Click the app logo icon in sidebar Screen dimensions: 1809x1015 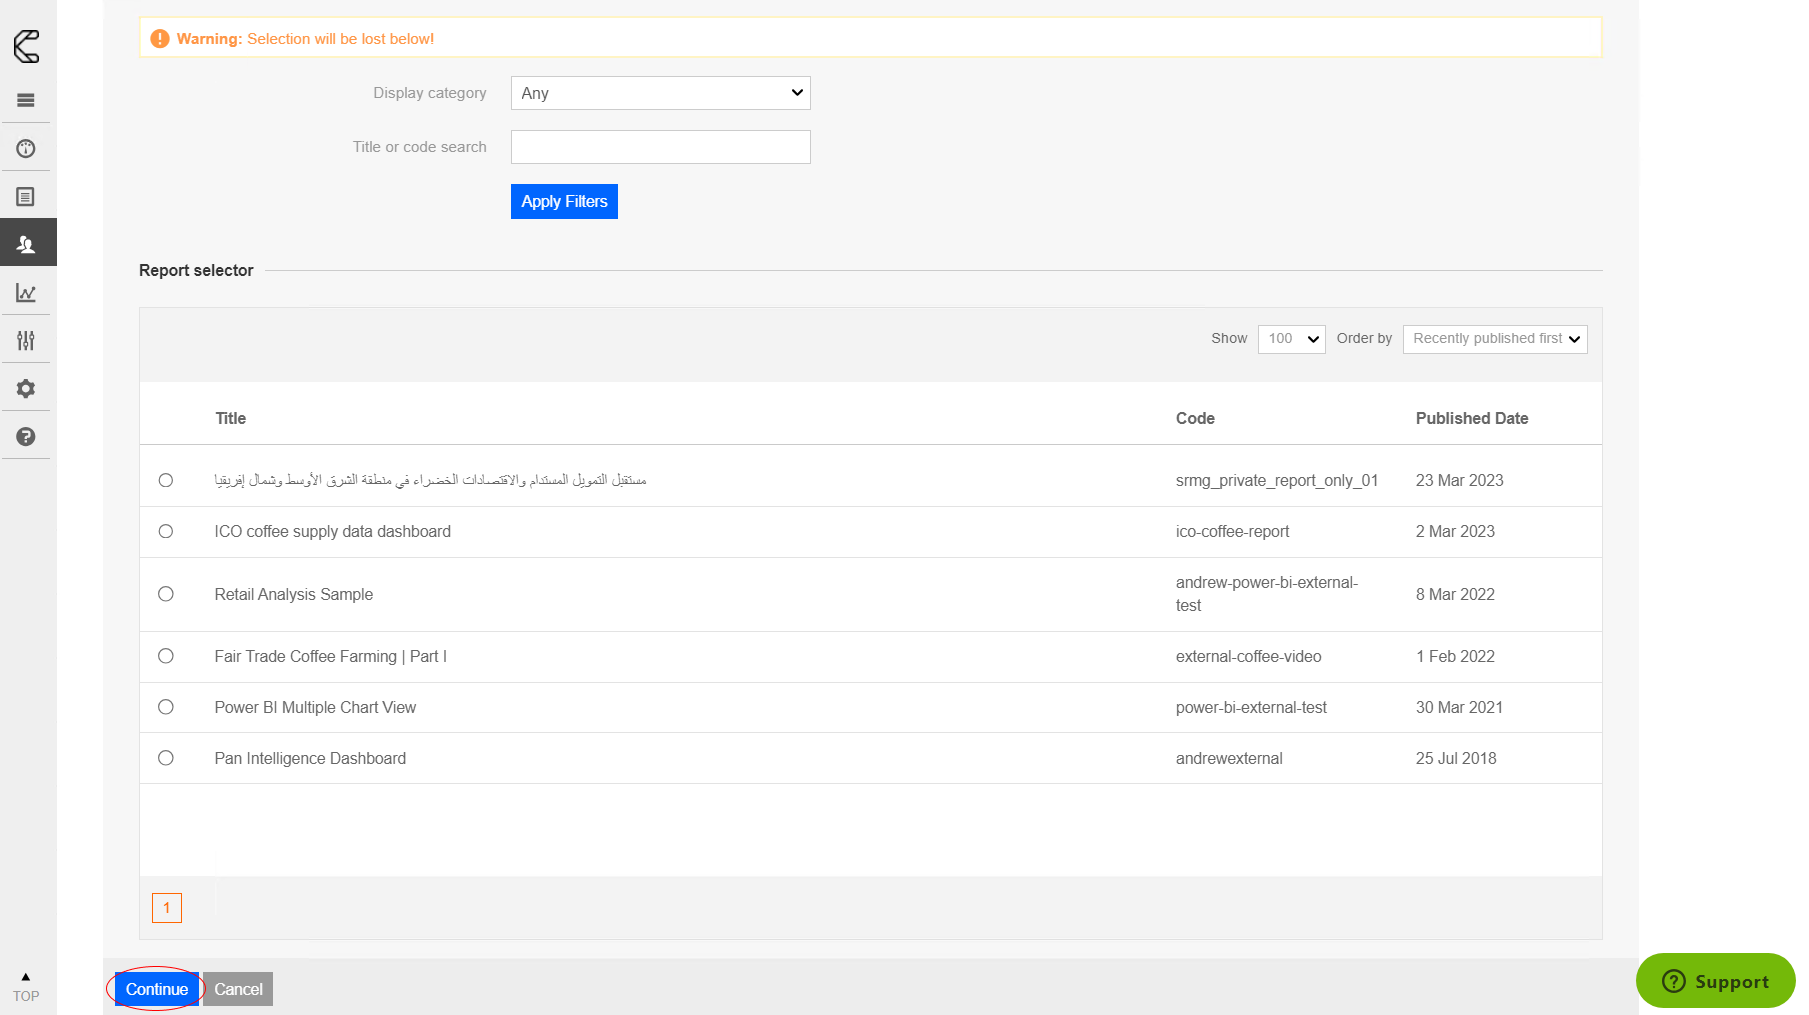tap(27, 46)
